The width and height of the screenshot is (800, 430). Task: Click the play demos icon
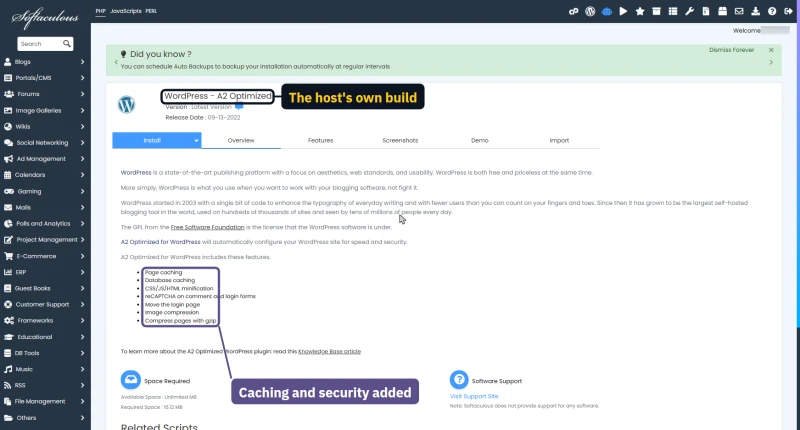coord(623,11)
